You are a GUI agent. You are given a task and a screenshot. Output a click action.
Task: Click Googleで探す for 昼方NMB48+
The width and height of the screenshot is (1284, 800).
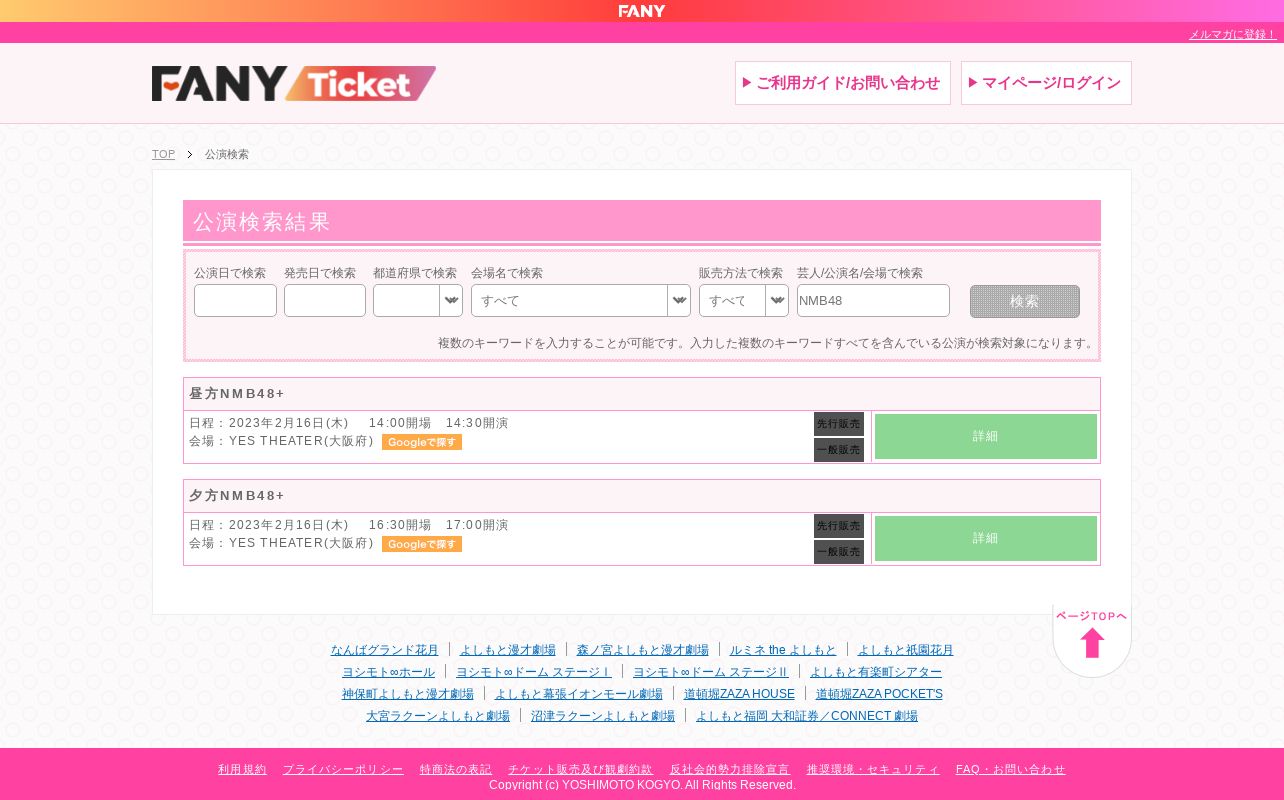[422, 442]
